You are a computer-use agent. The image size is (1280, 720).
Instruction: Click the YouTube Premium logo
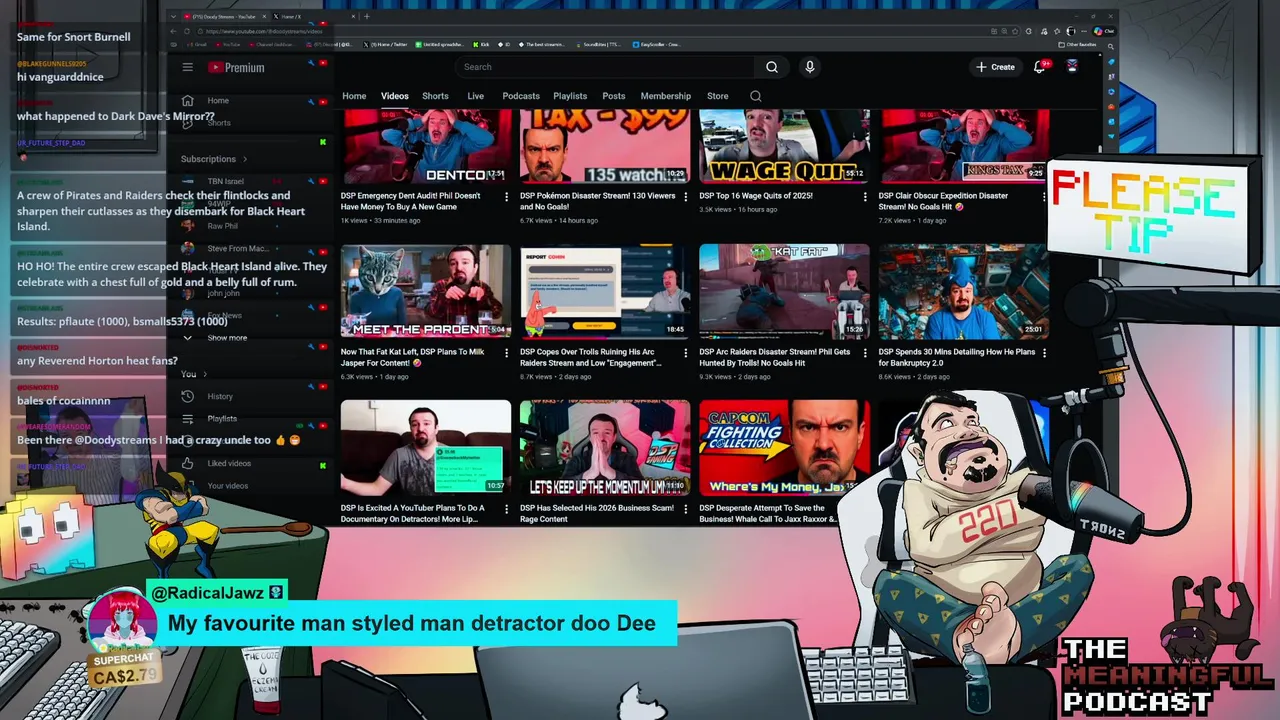(x=236, y=67)
